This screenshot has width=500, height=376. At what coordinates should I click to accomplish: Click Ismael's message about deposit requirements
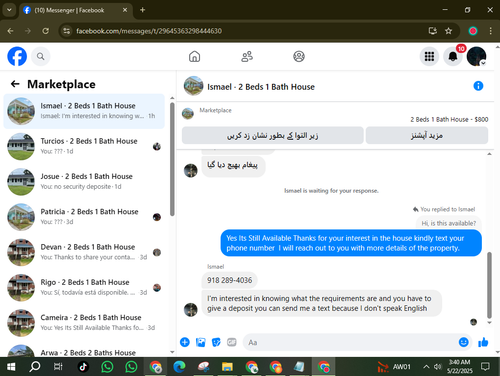click(322, 303)
